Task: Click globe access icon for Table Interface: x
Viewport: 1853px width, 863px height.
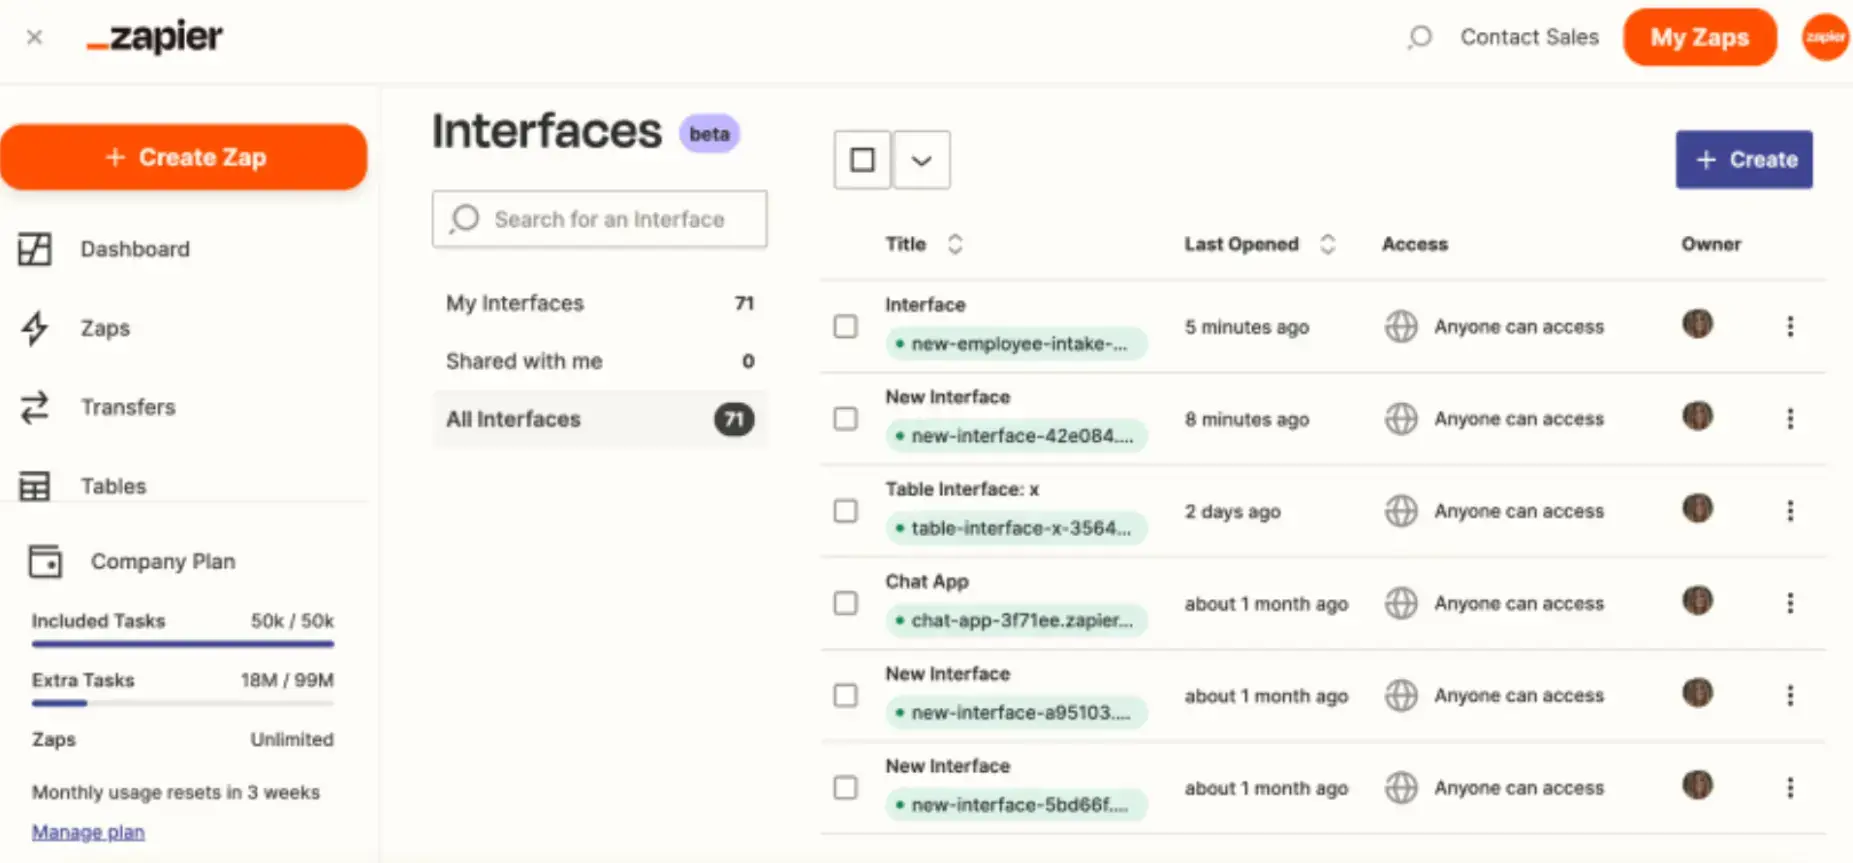Action: point(1400,511)
